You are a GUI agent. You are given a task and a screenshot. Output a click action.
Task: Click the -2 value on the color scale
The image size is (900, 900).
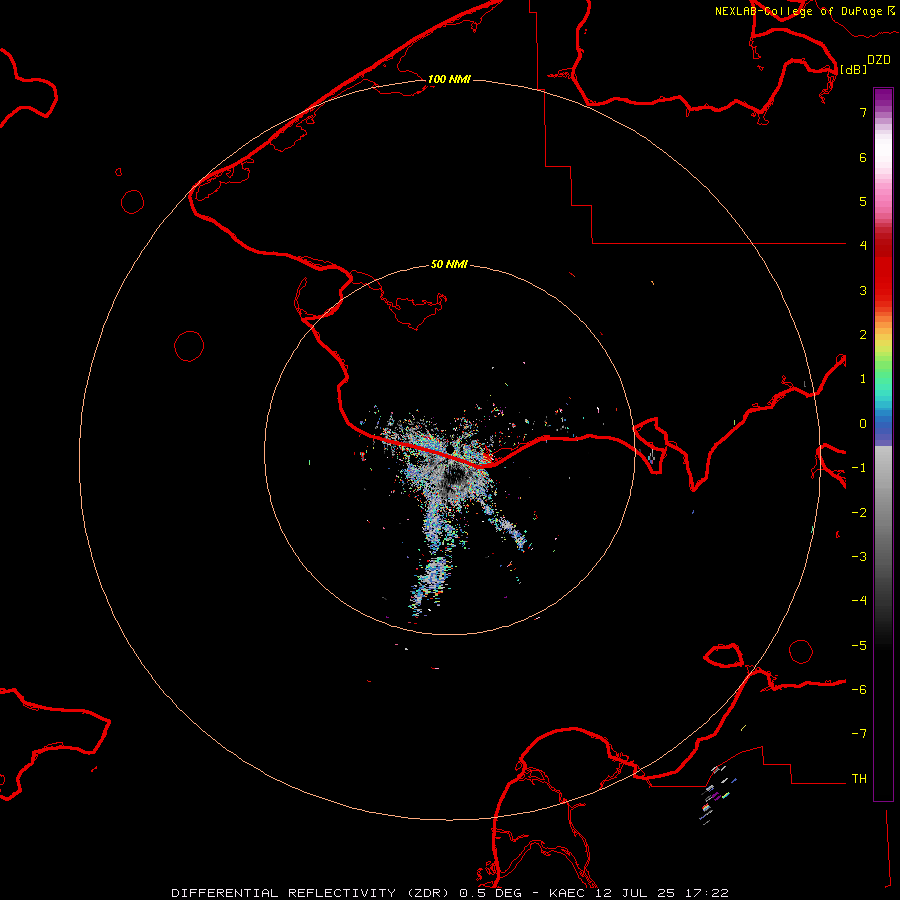pyautogui.click(x=859, y=513)
